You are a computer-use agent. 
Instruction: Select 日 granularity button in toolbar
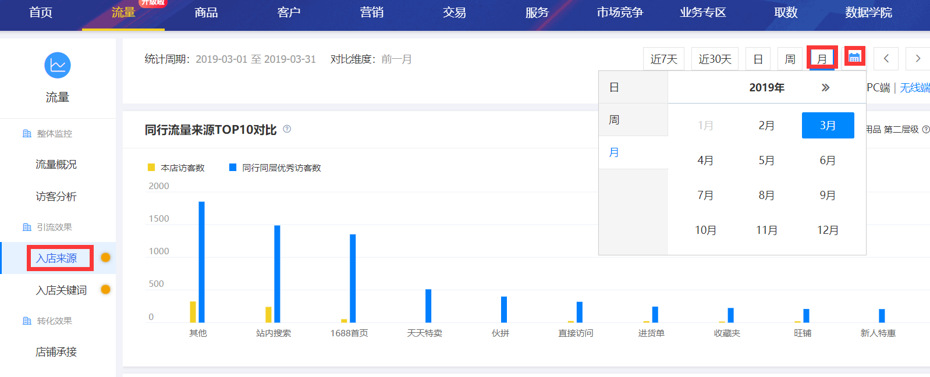(758, 59)
